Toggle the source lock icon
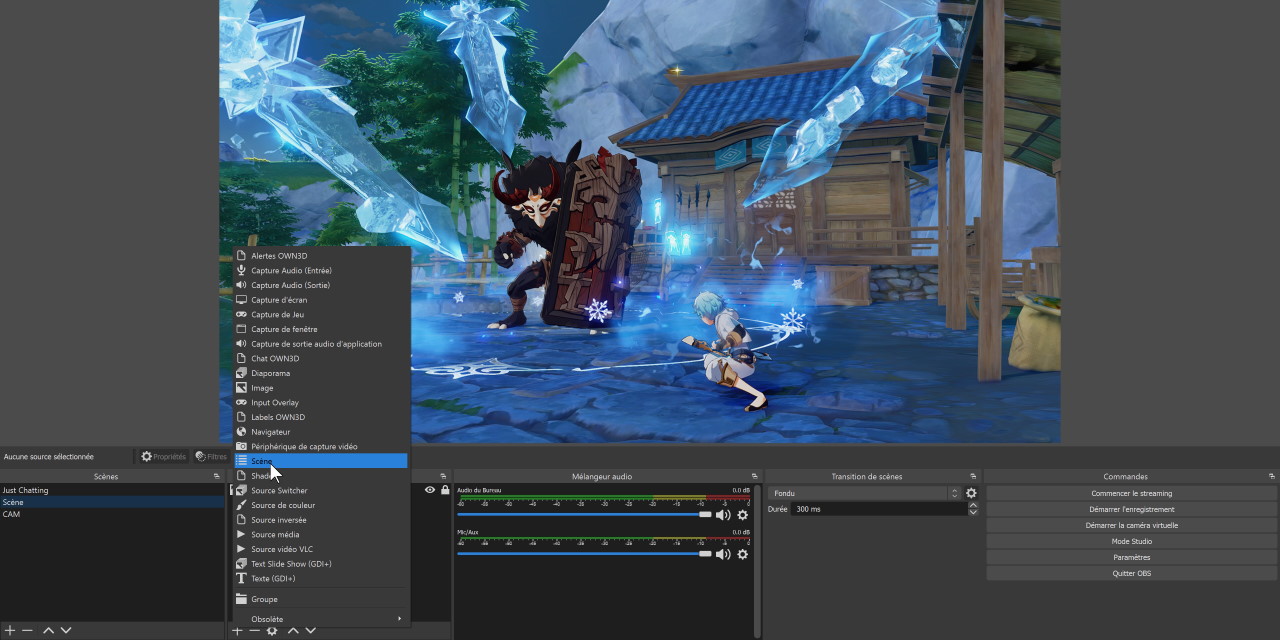The height and width of the screenshot is (640, 1280). coord(445,490)
